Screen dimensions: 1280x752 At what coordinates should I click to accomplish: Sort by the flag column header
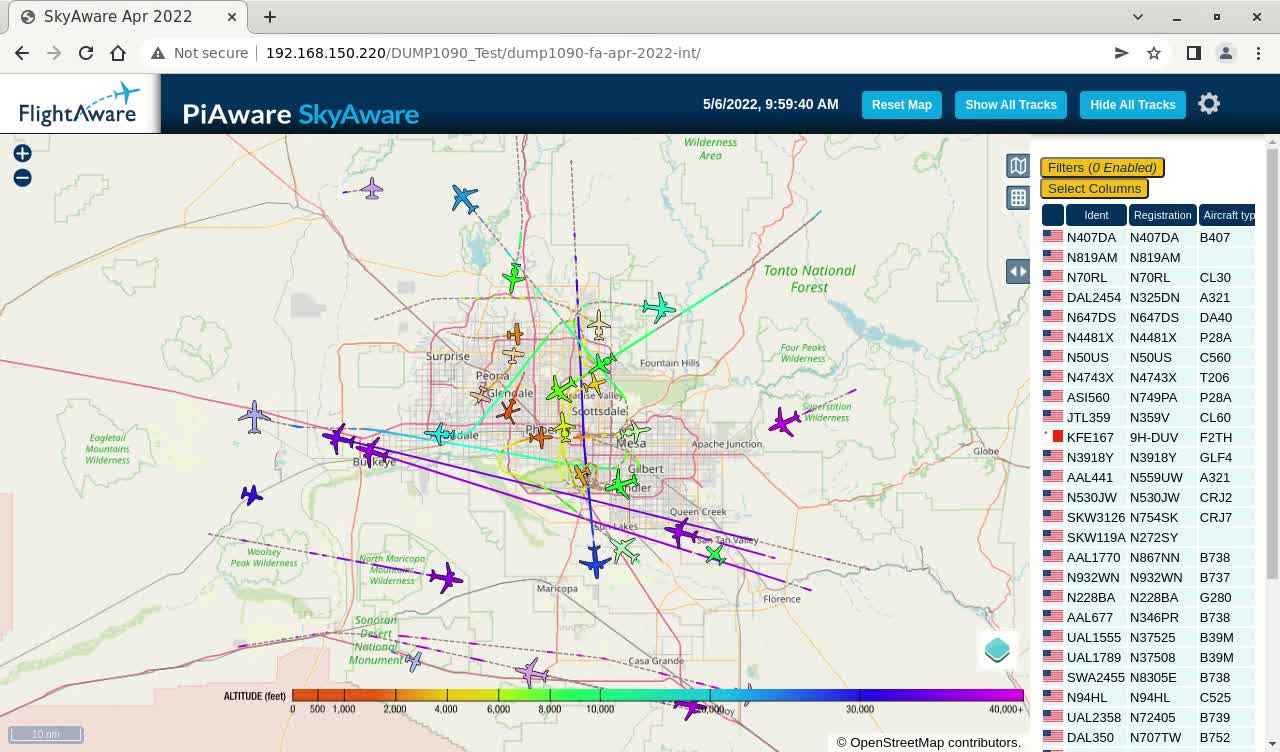(x=1053, y=215)
